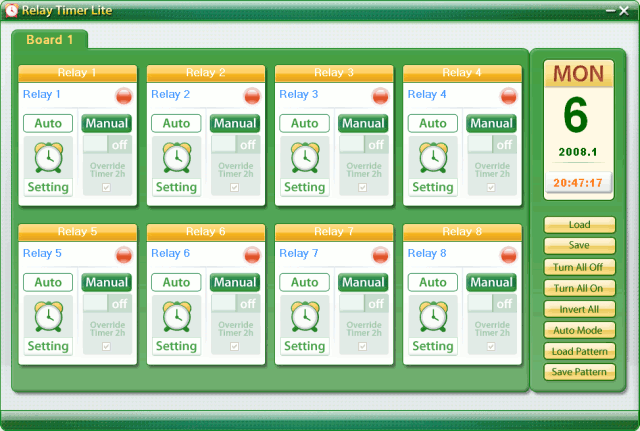Screen dimensions: 640x431
Task: Switch to the Board 1 tab
Action: coord(49,40)
